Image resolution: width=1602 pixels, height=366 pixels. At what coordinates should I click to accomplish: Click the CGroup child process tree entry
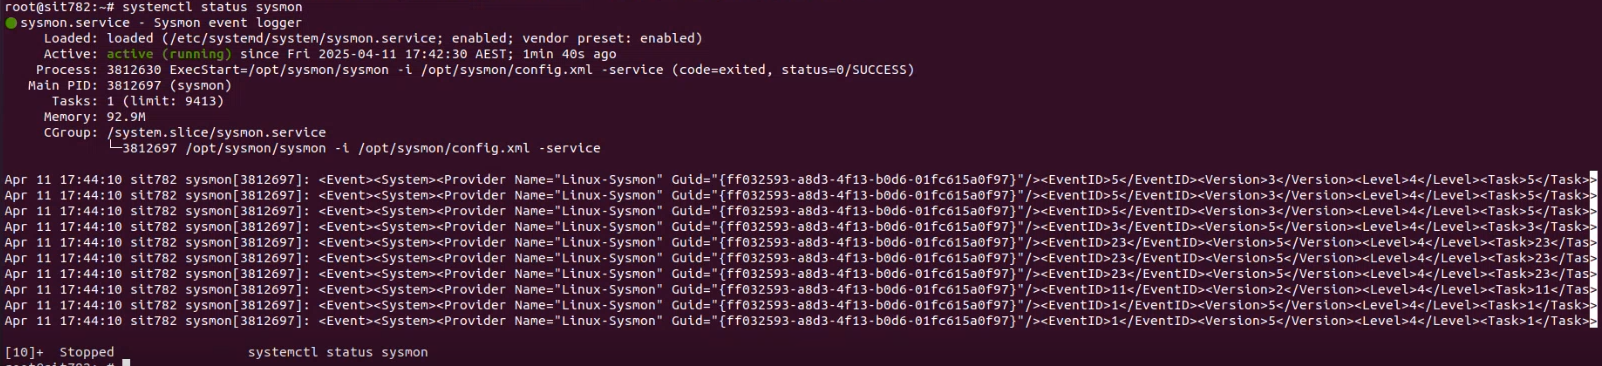(354, 148)
